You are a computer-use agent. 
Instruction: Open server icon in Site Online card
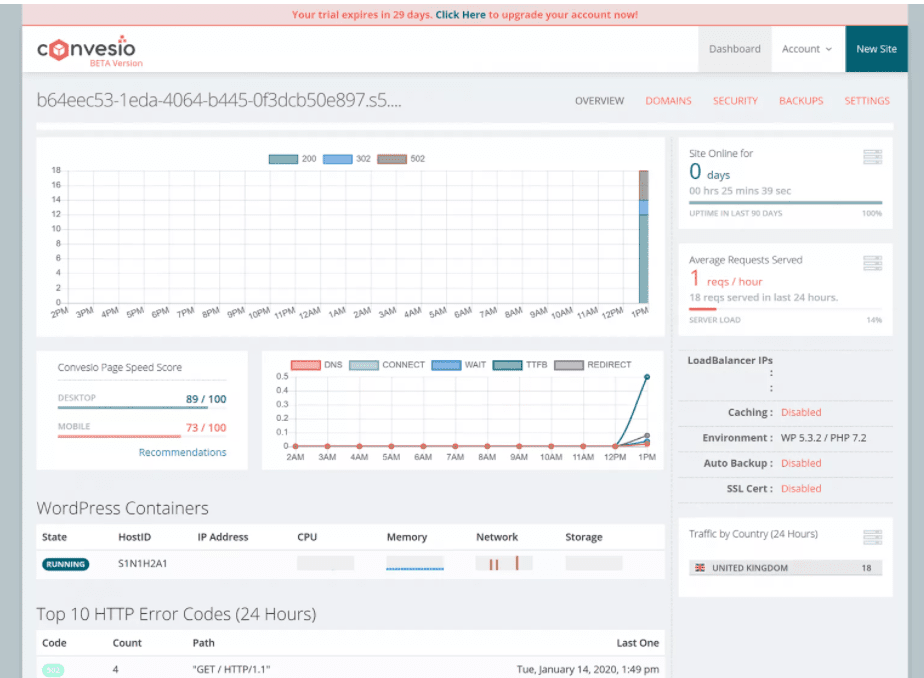coord(872,157)
